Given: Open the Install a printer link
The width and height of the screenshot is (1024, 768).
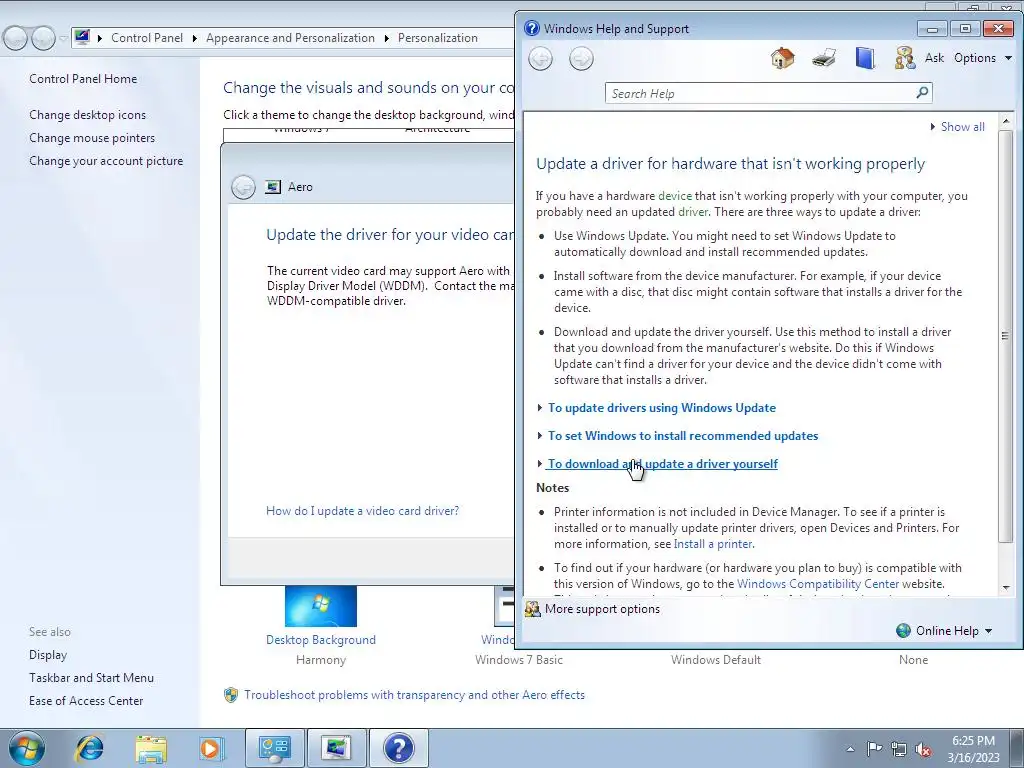Looking at the screenshot, I should 713,544.
